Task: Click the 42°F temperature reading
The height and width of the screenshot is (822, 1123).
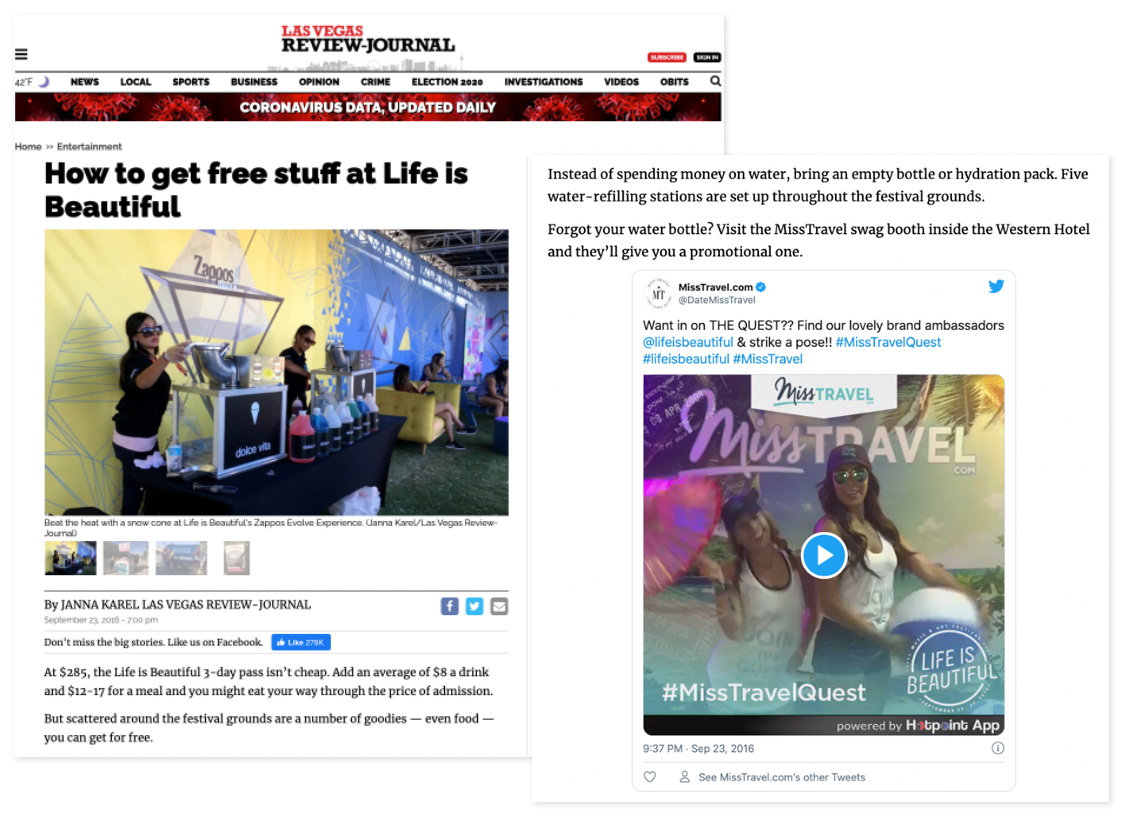Action: 24,82
